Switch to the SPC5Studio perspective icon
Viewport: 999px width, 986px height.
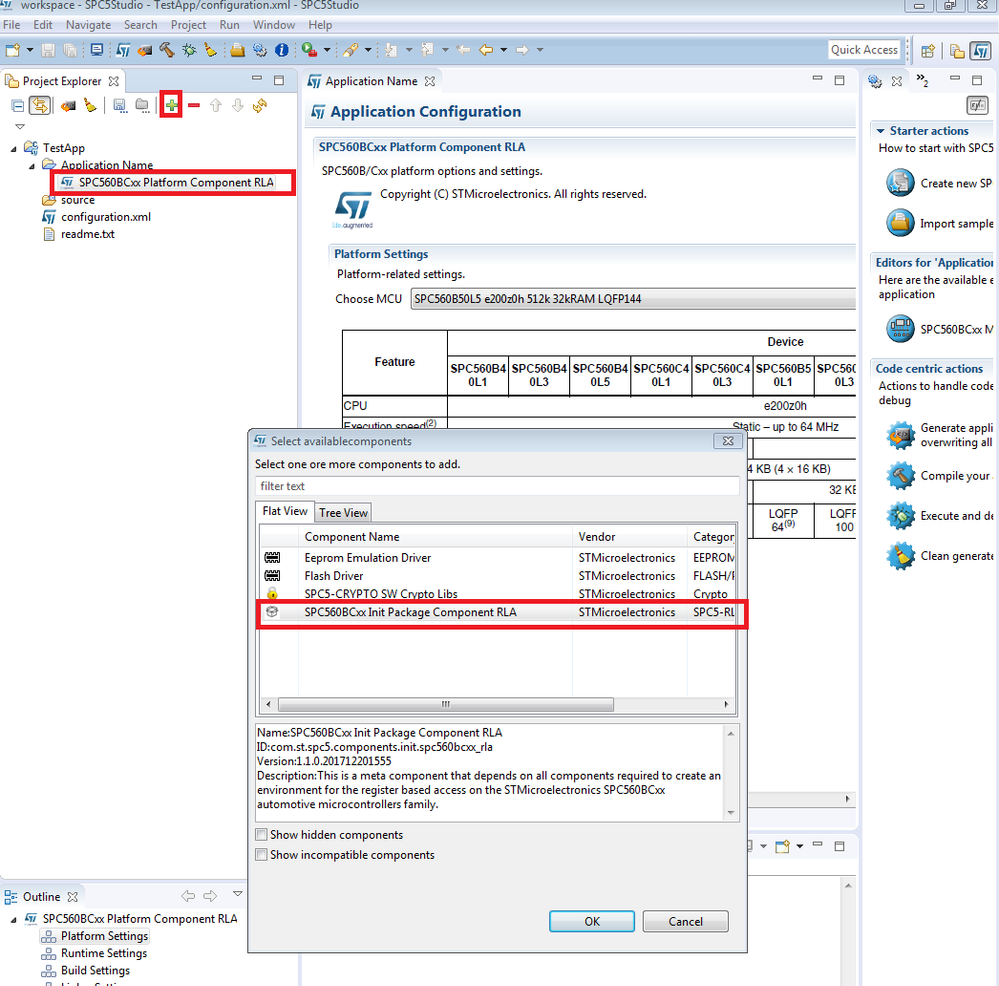click(x=980, y=50)
